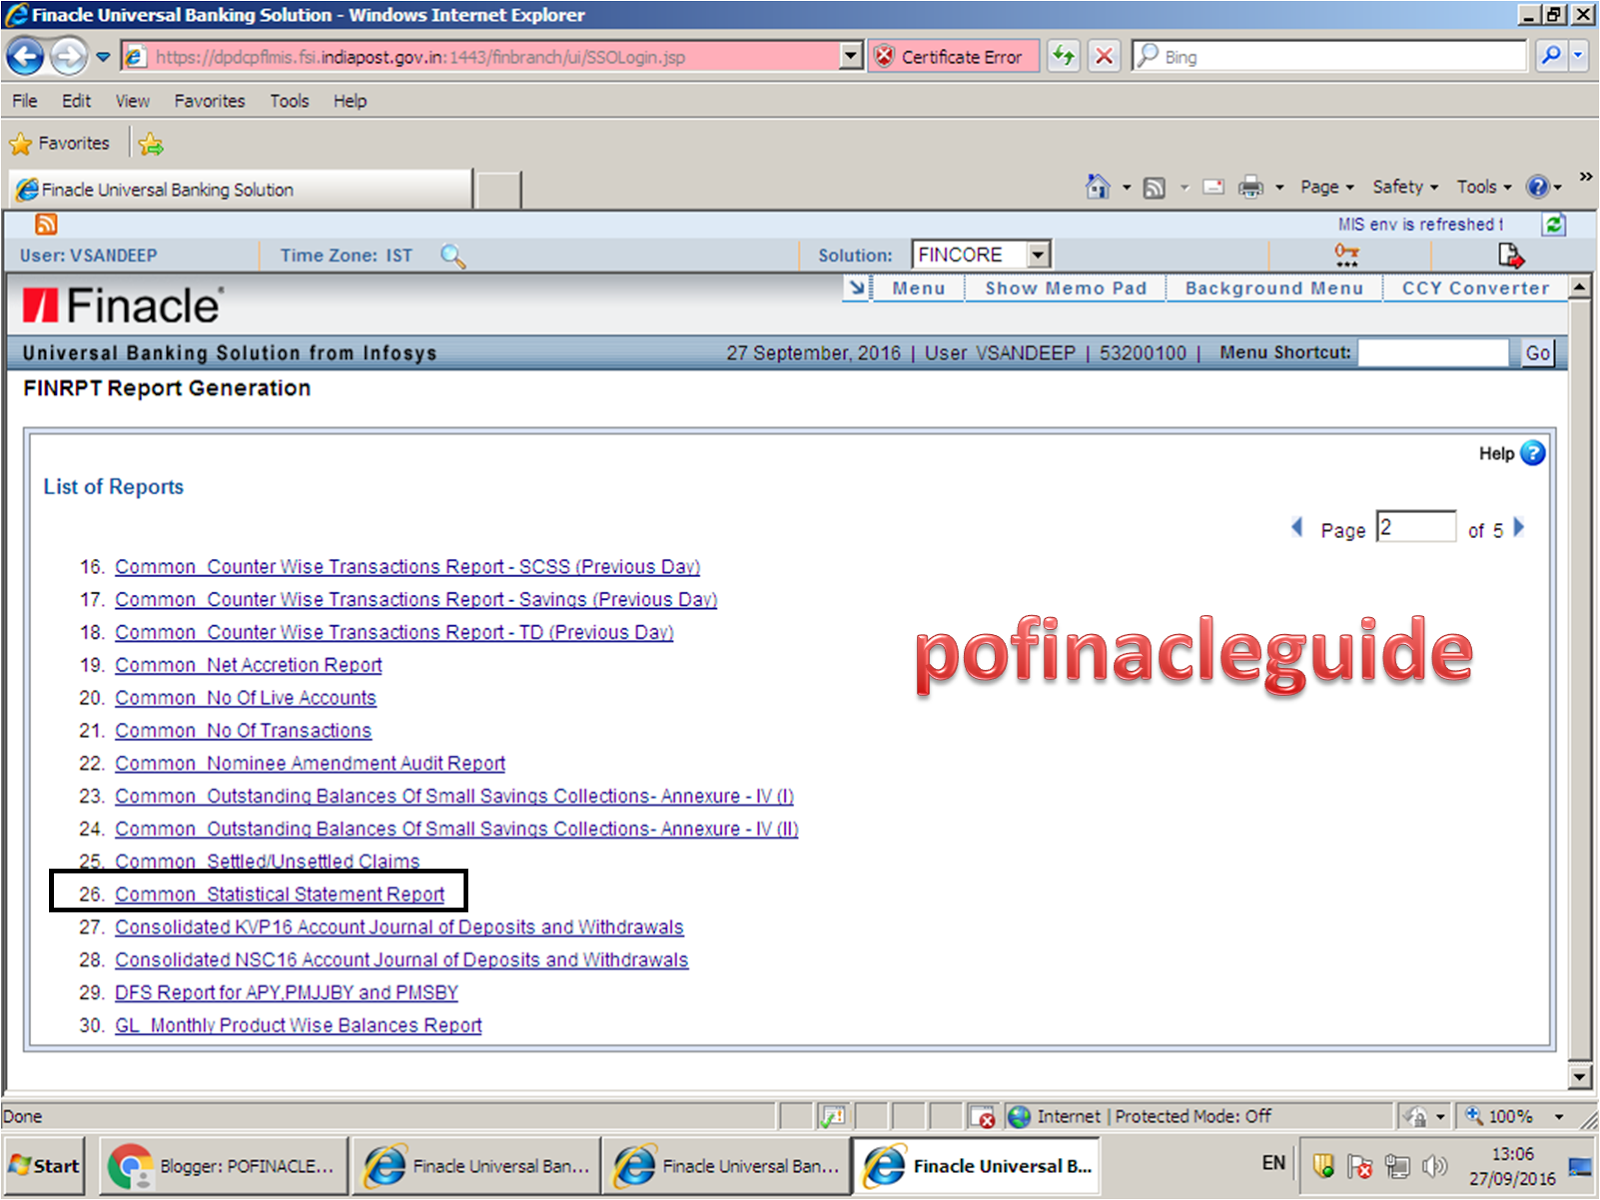
Task: Go to next page of reports list
Action: pyautogui.click(x=1519, y=527)
